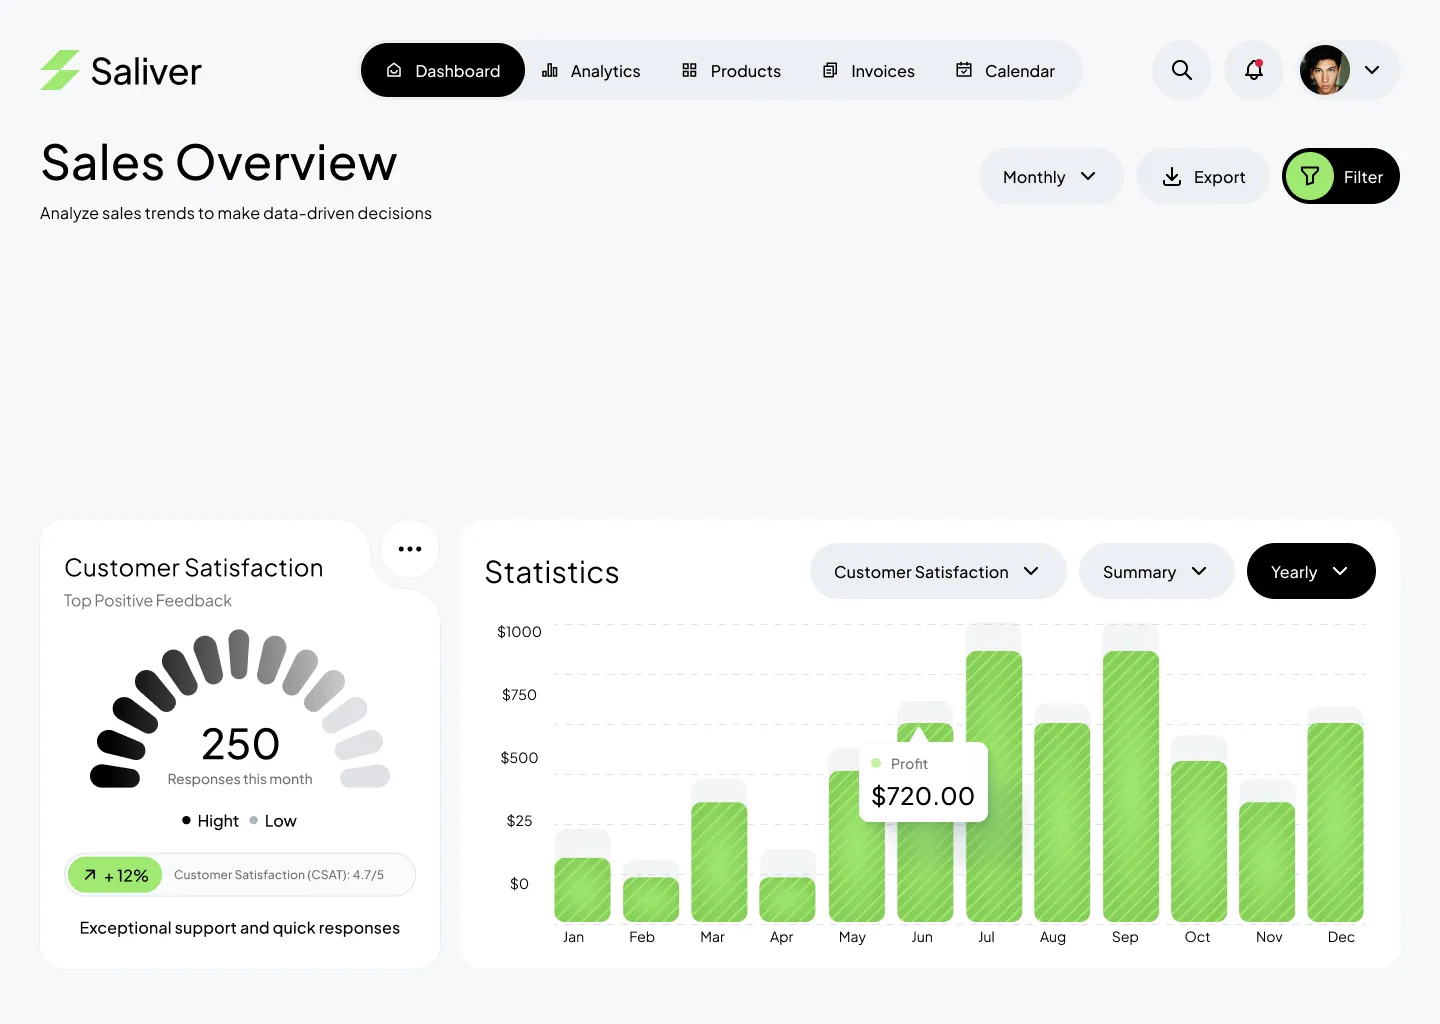The image size is (1440, 1024).
Task: Go to the Products tab
Action: [731, 71]
